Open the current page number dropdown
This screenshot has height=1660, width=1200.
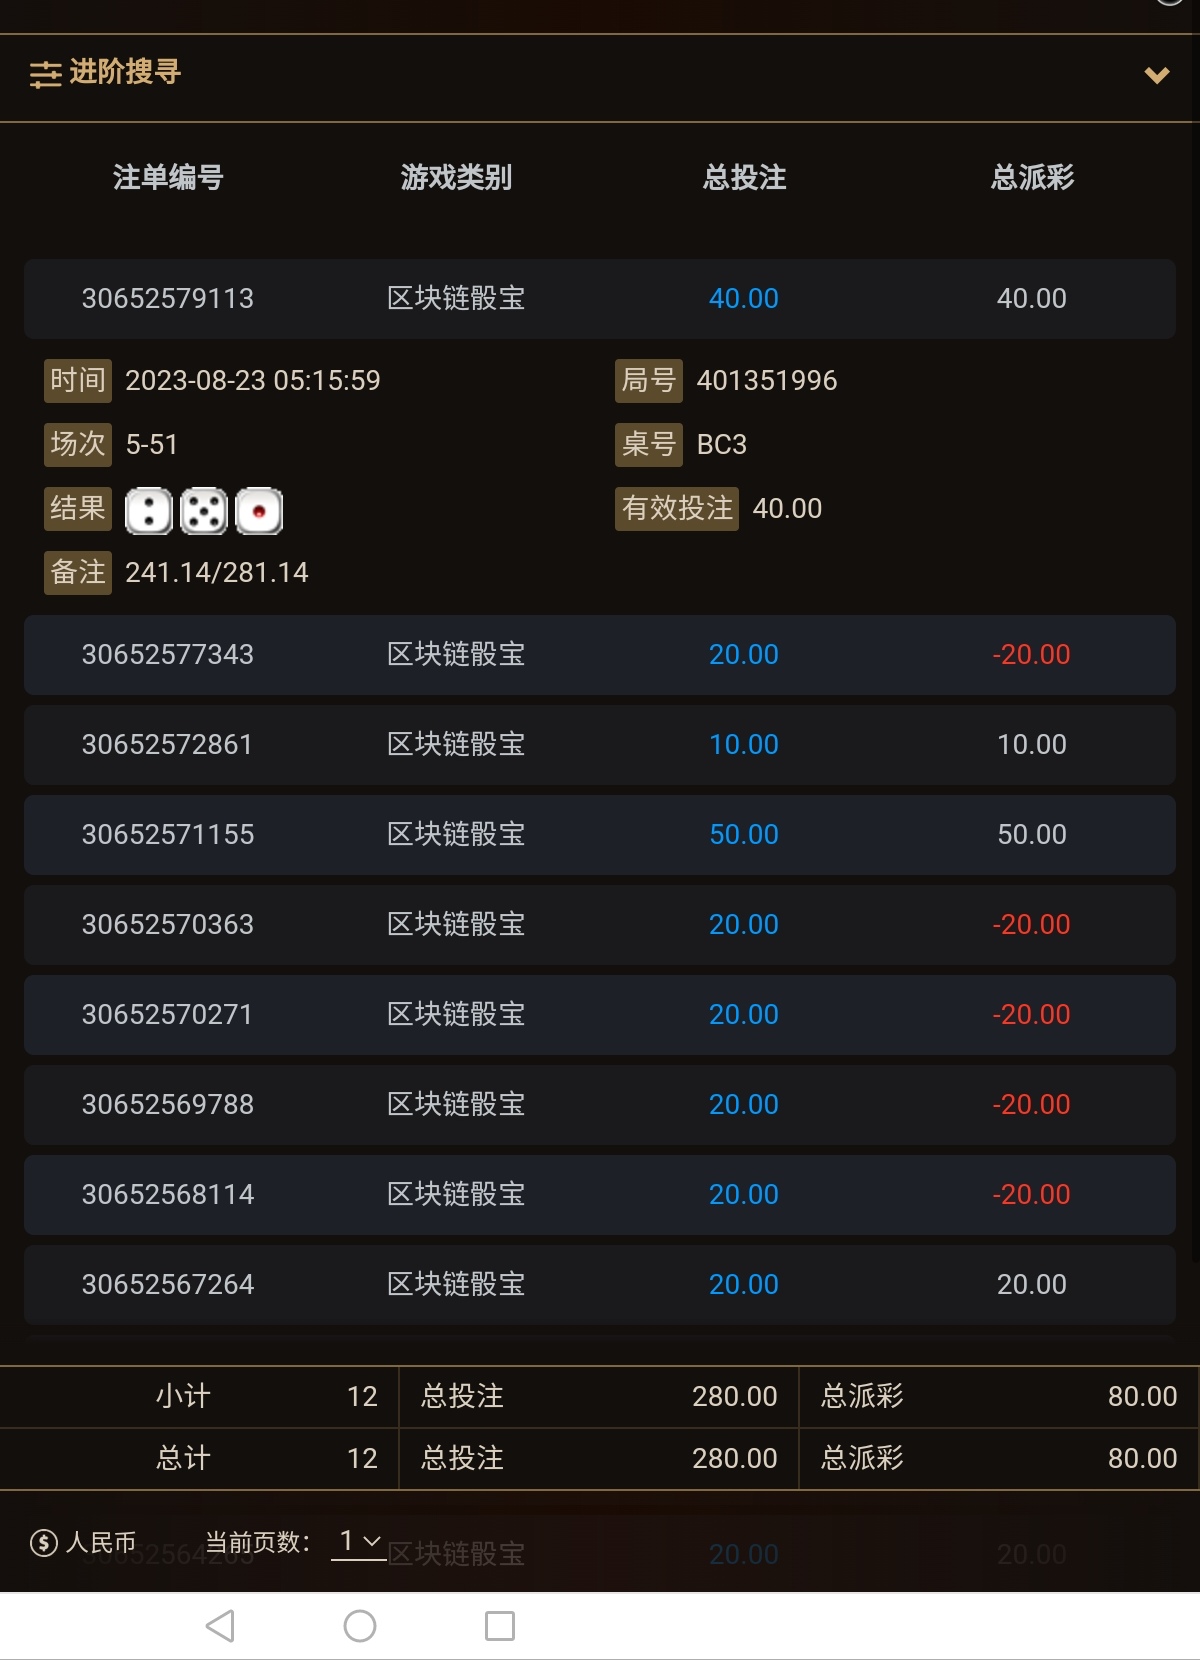359,1541
